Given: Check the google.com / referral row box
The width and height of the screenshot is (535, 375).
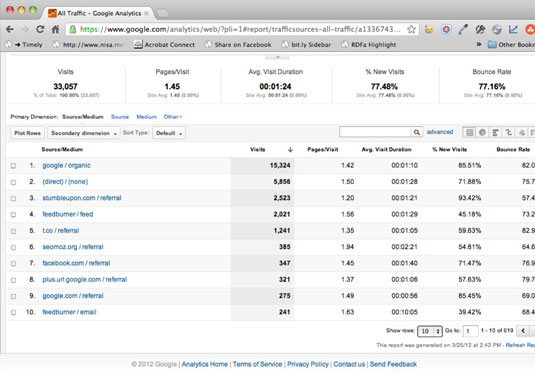Looking at the screenshot, I should [13, 296].
